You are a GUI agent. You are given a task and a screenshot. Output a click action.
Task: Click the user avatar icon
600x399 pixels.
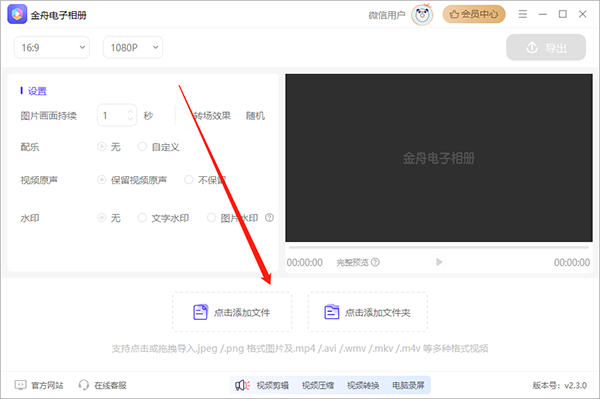[x=422, y=15]
